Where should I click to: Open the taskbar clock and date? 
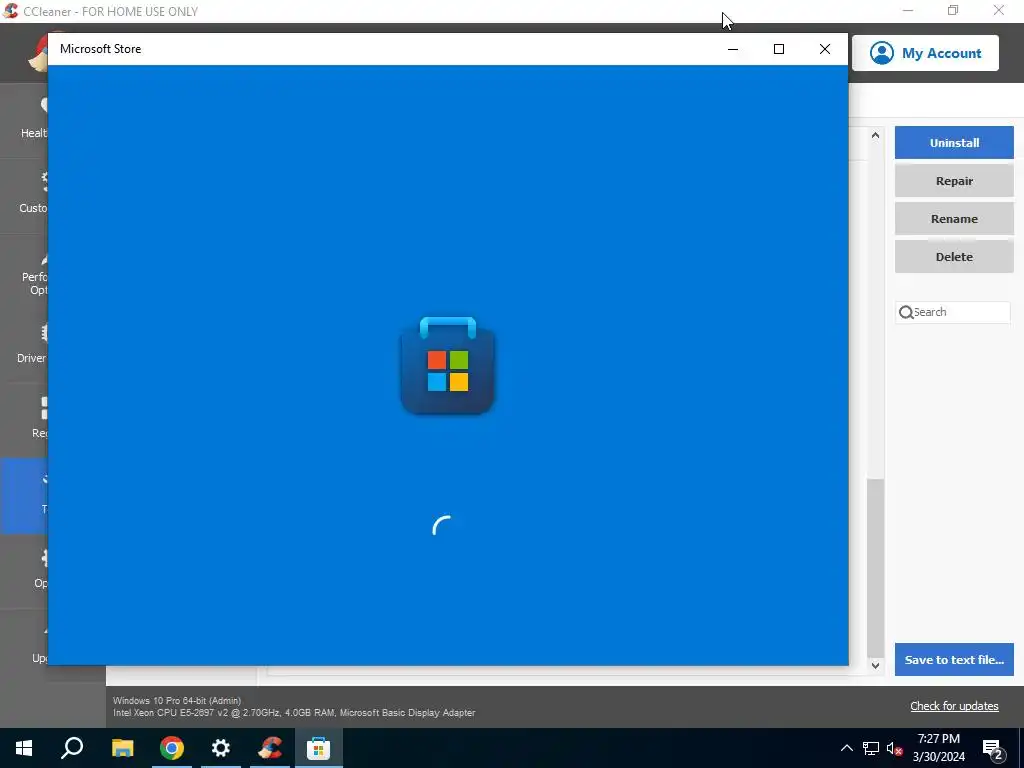click(x=938, y=748)
